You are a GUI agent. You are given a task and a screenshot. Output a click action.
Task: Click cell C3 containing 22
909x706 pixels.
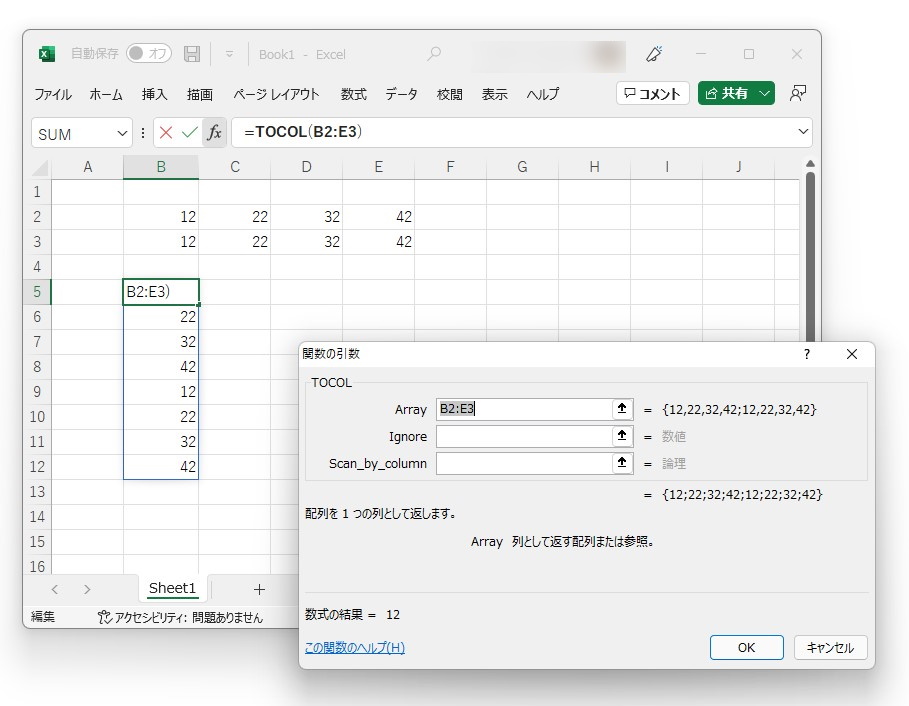(x=235, y=242)
